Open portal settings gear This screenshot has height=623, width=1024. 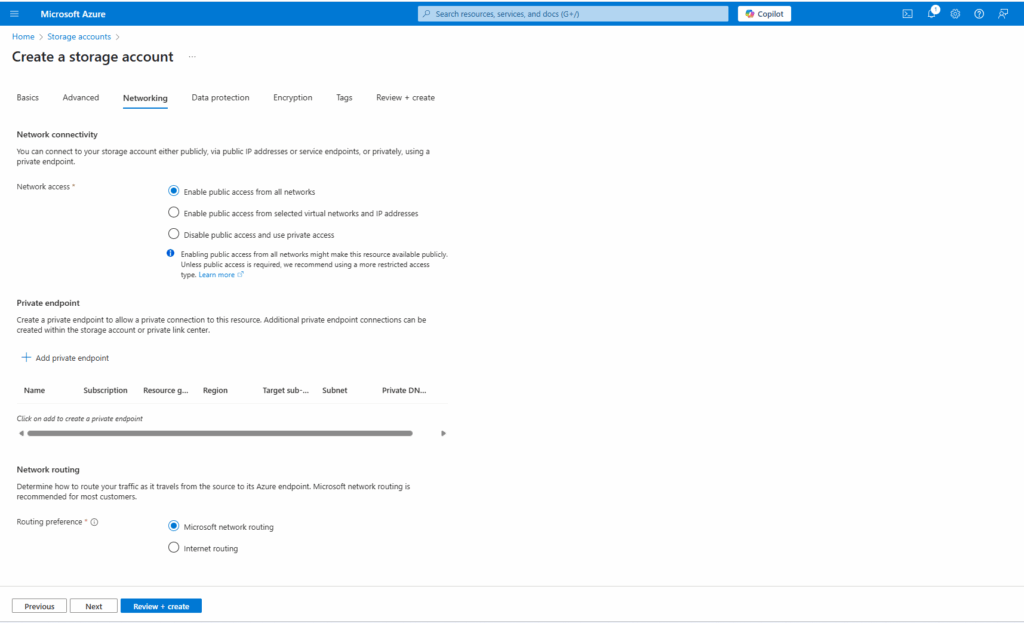(x=955, y=14)
